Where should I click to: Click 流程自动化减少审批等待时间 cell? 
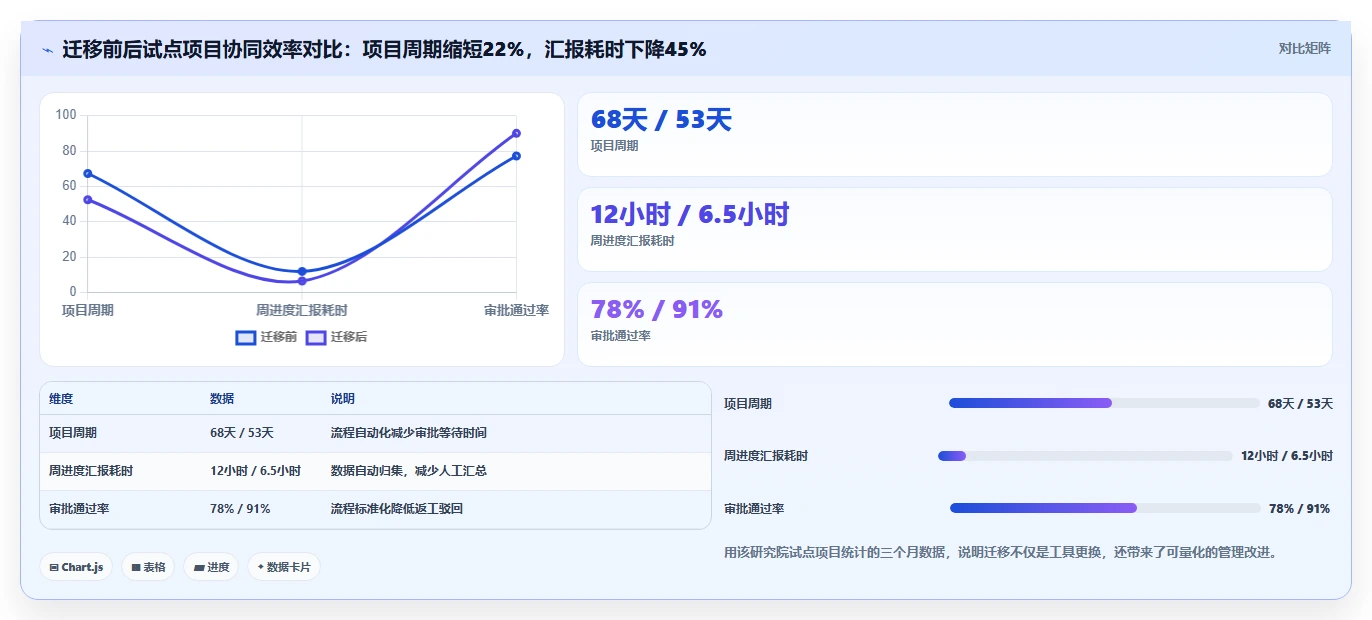pyautogui.click(x=409, y=433)
